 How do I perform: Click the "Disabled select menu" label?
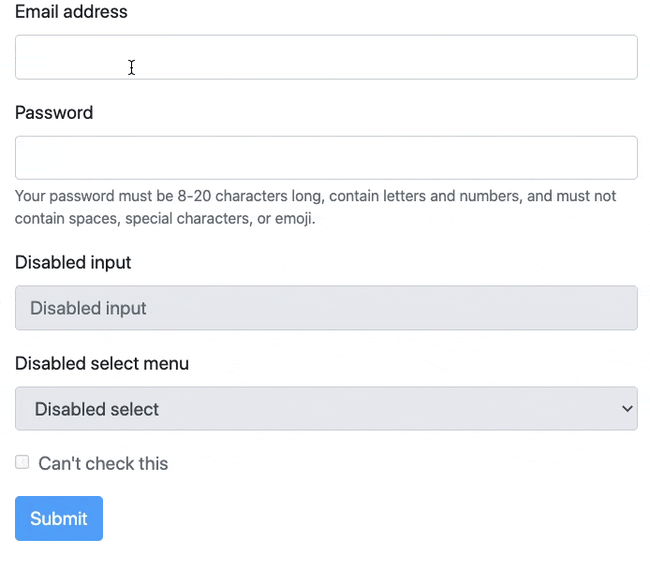[102, 364]
